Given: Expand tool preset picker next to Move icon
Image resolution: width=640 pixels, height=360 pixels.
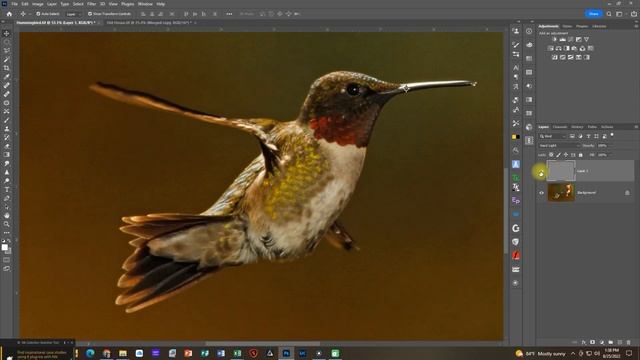Looking at the screenshot, I should 30,14.
